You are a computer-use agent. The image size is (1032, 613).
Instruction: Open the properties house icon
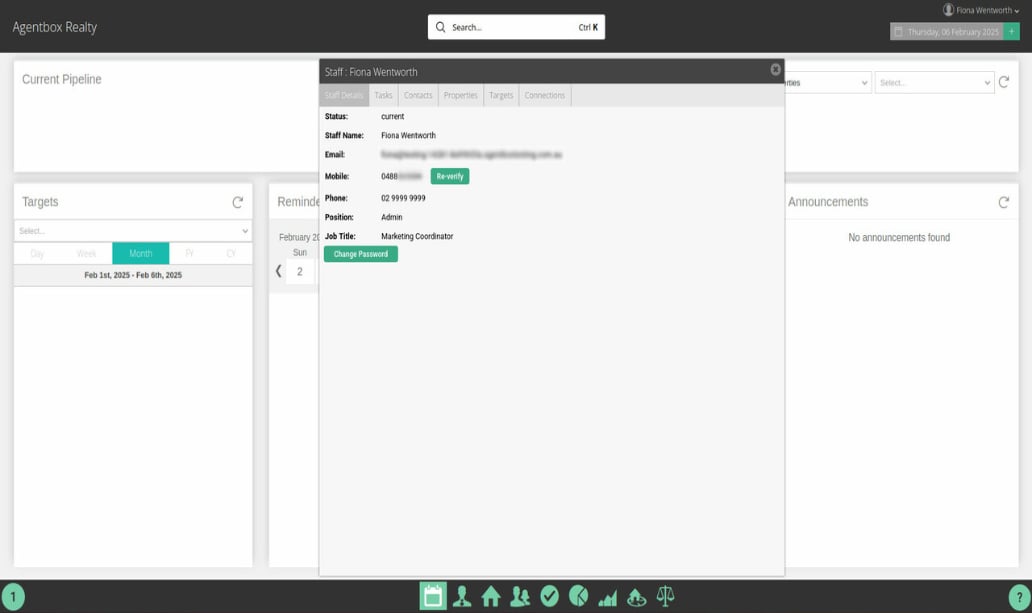(x=490, y=597)
